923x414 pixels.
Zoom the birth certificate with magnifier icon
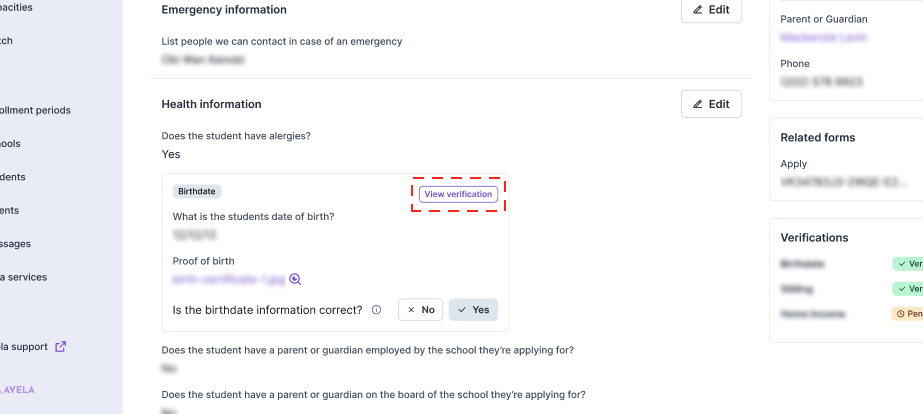295,280
